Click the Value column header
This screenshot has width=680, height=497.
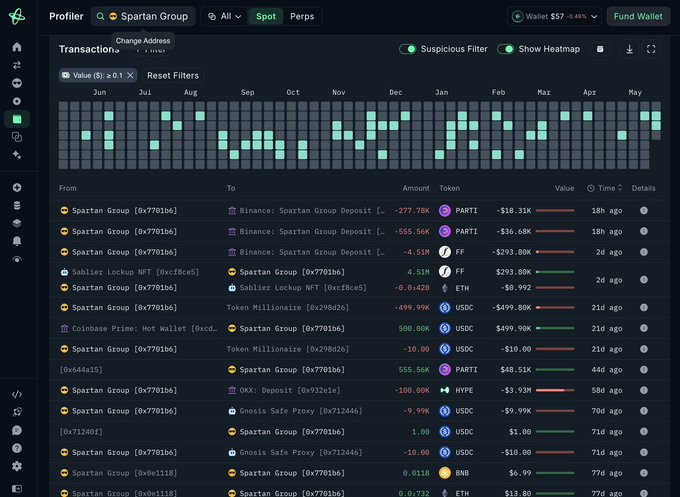(564, 188)
